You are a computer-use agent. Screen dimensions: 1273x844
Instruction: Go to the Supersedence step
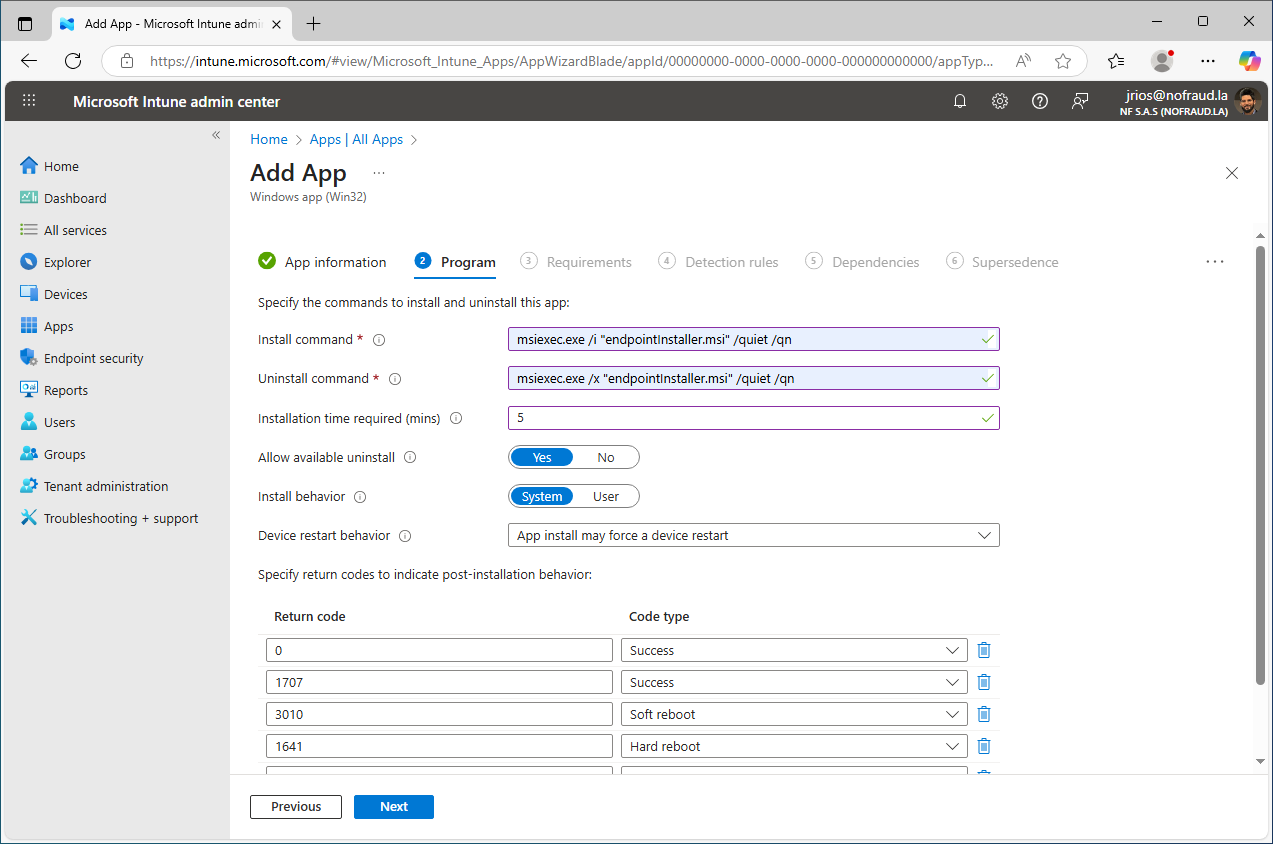pyautogui.click(x=1002, y=262)
